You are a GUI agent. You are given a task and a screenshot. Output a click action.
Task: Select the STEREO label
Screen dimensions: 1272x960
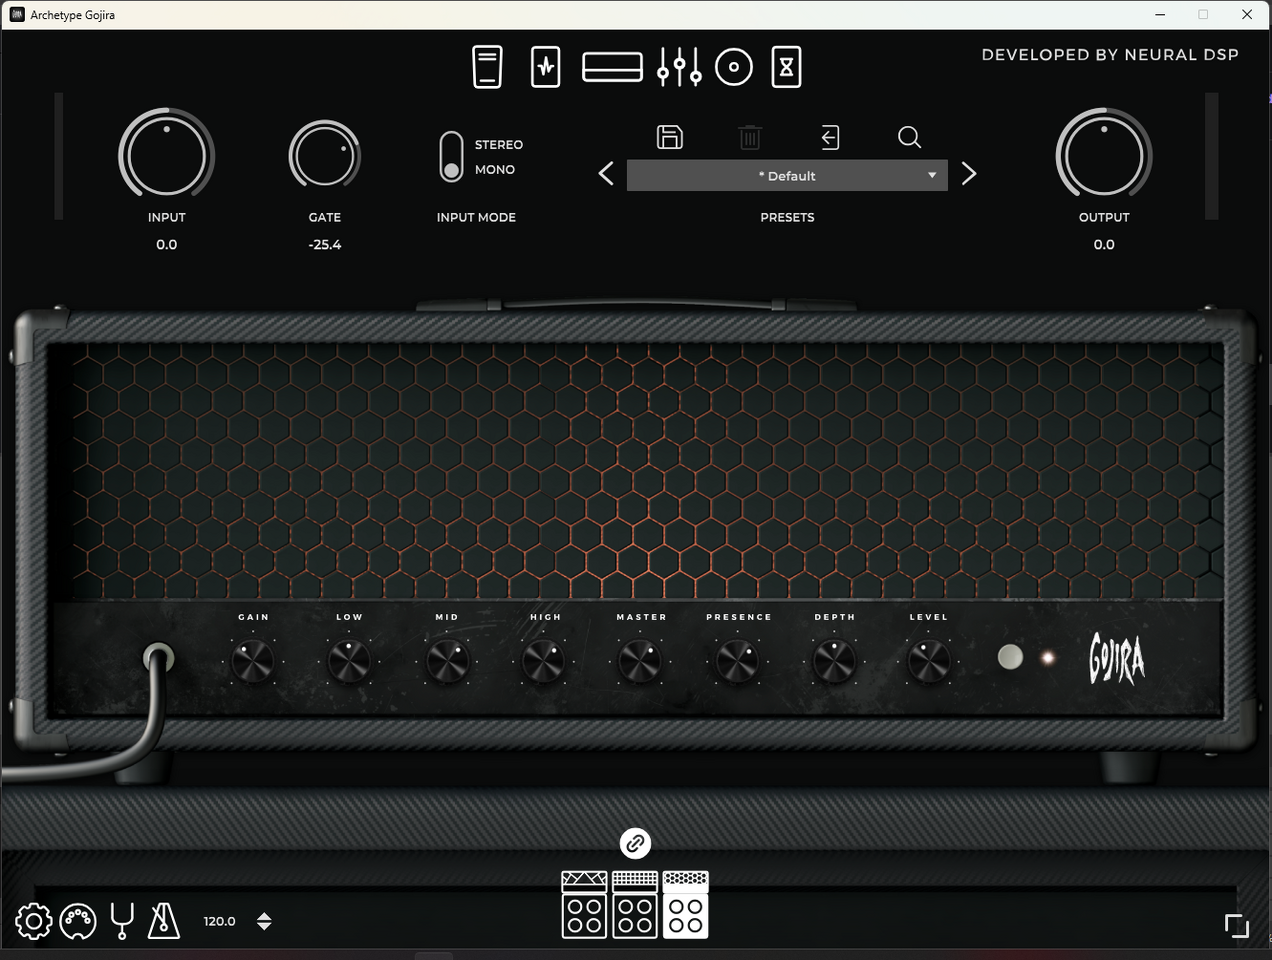click(x=499, y=145)
